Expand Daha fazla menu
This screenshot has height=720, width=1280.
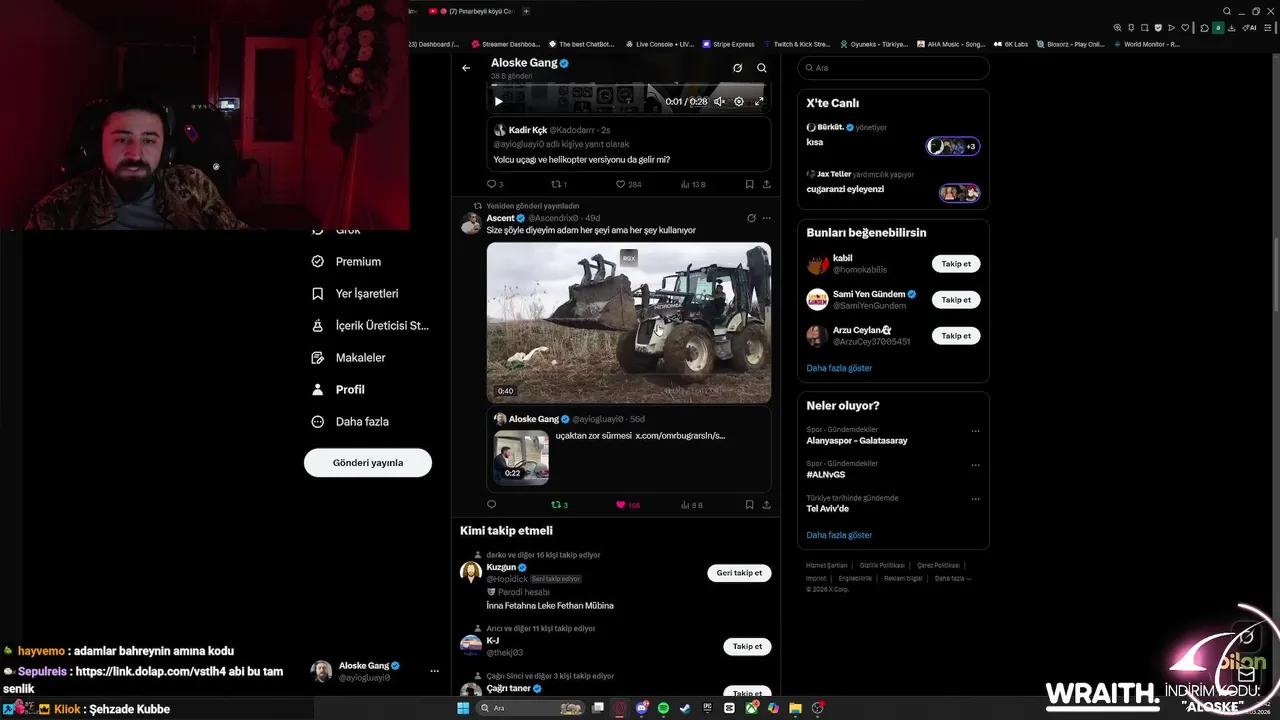[x=350, y=421]
